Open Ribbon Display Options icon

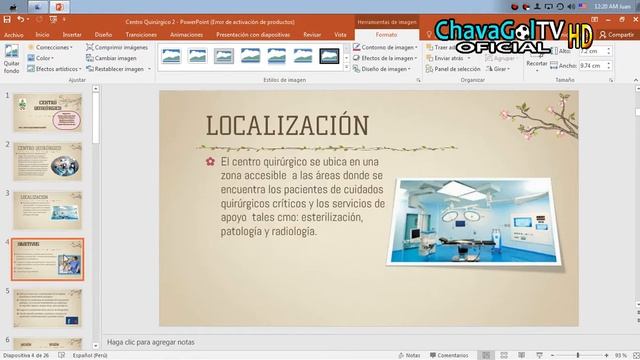click(x=594, y=19)
